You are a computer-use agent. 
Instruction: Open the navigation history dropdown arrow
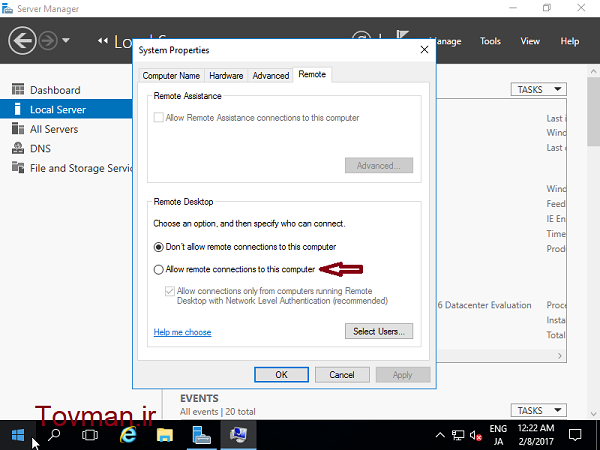pos(66,40)
